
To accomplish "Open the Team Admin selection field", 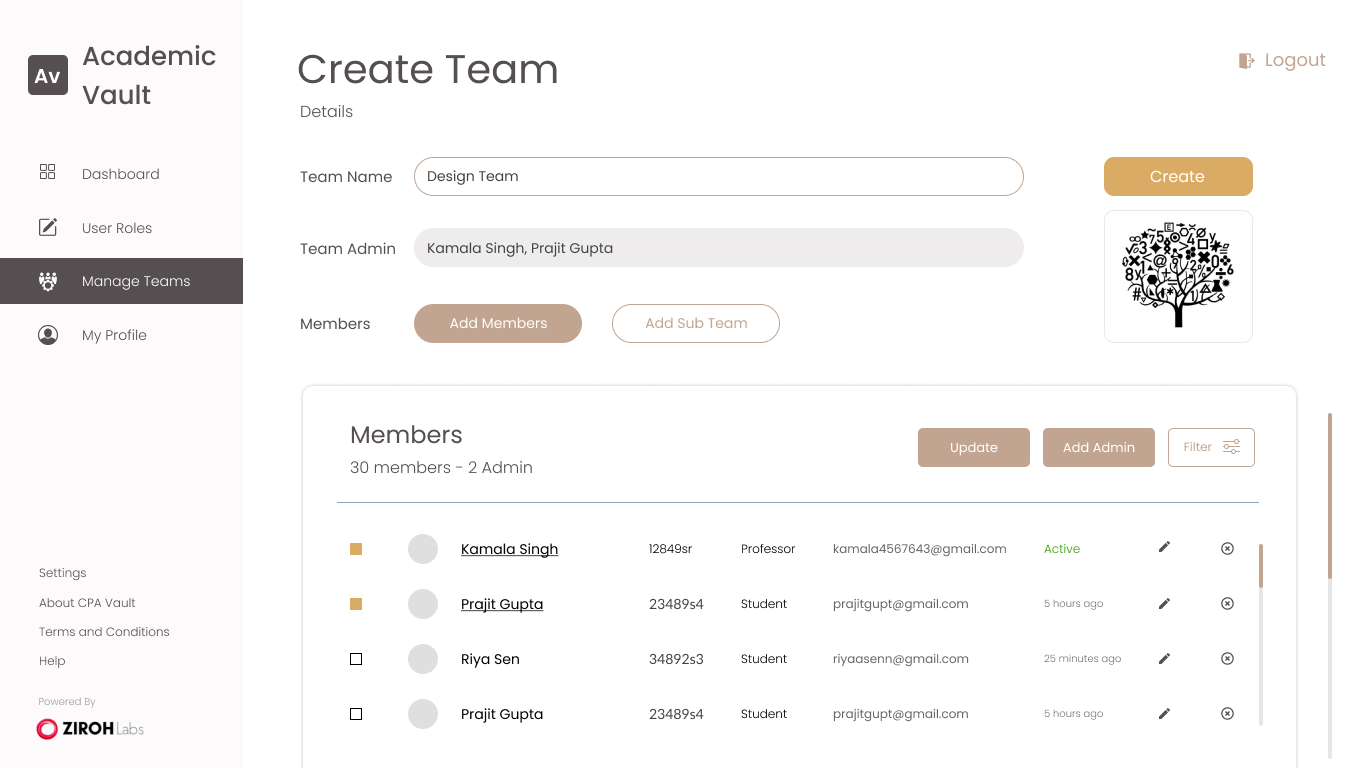I will tap(718, 248).
